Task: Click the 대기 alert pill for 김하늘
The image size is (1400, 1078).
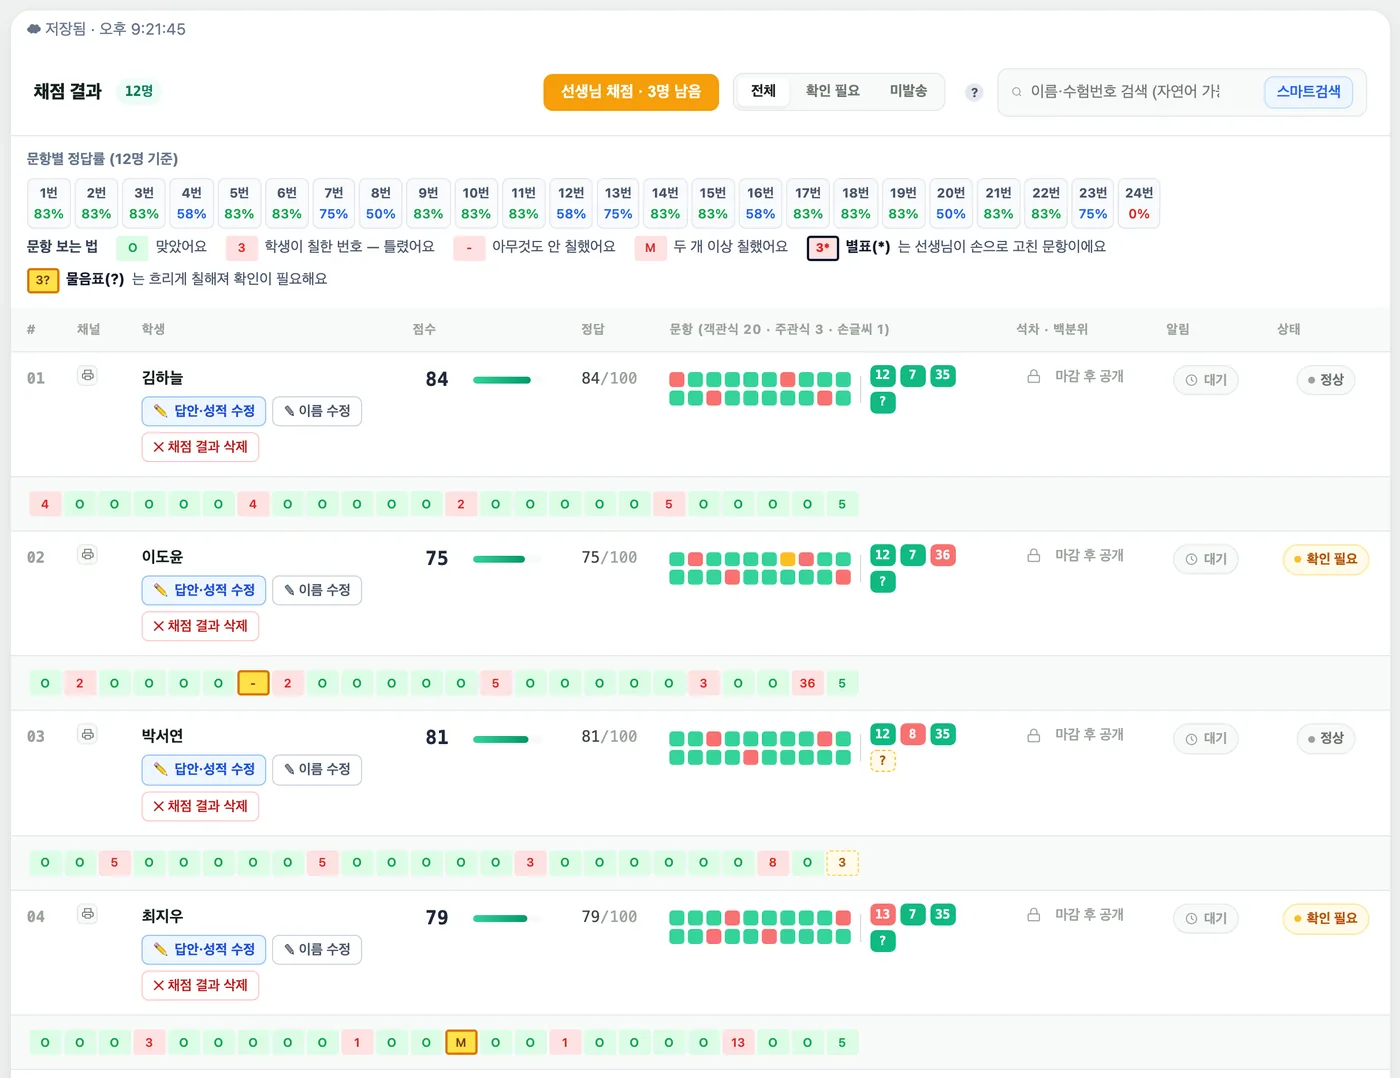Action: tap(1206, 380)
